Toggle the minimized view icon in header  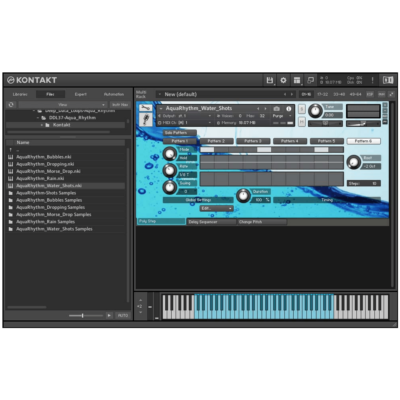310,80
